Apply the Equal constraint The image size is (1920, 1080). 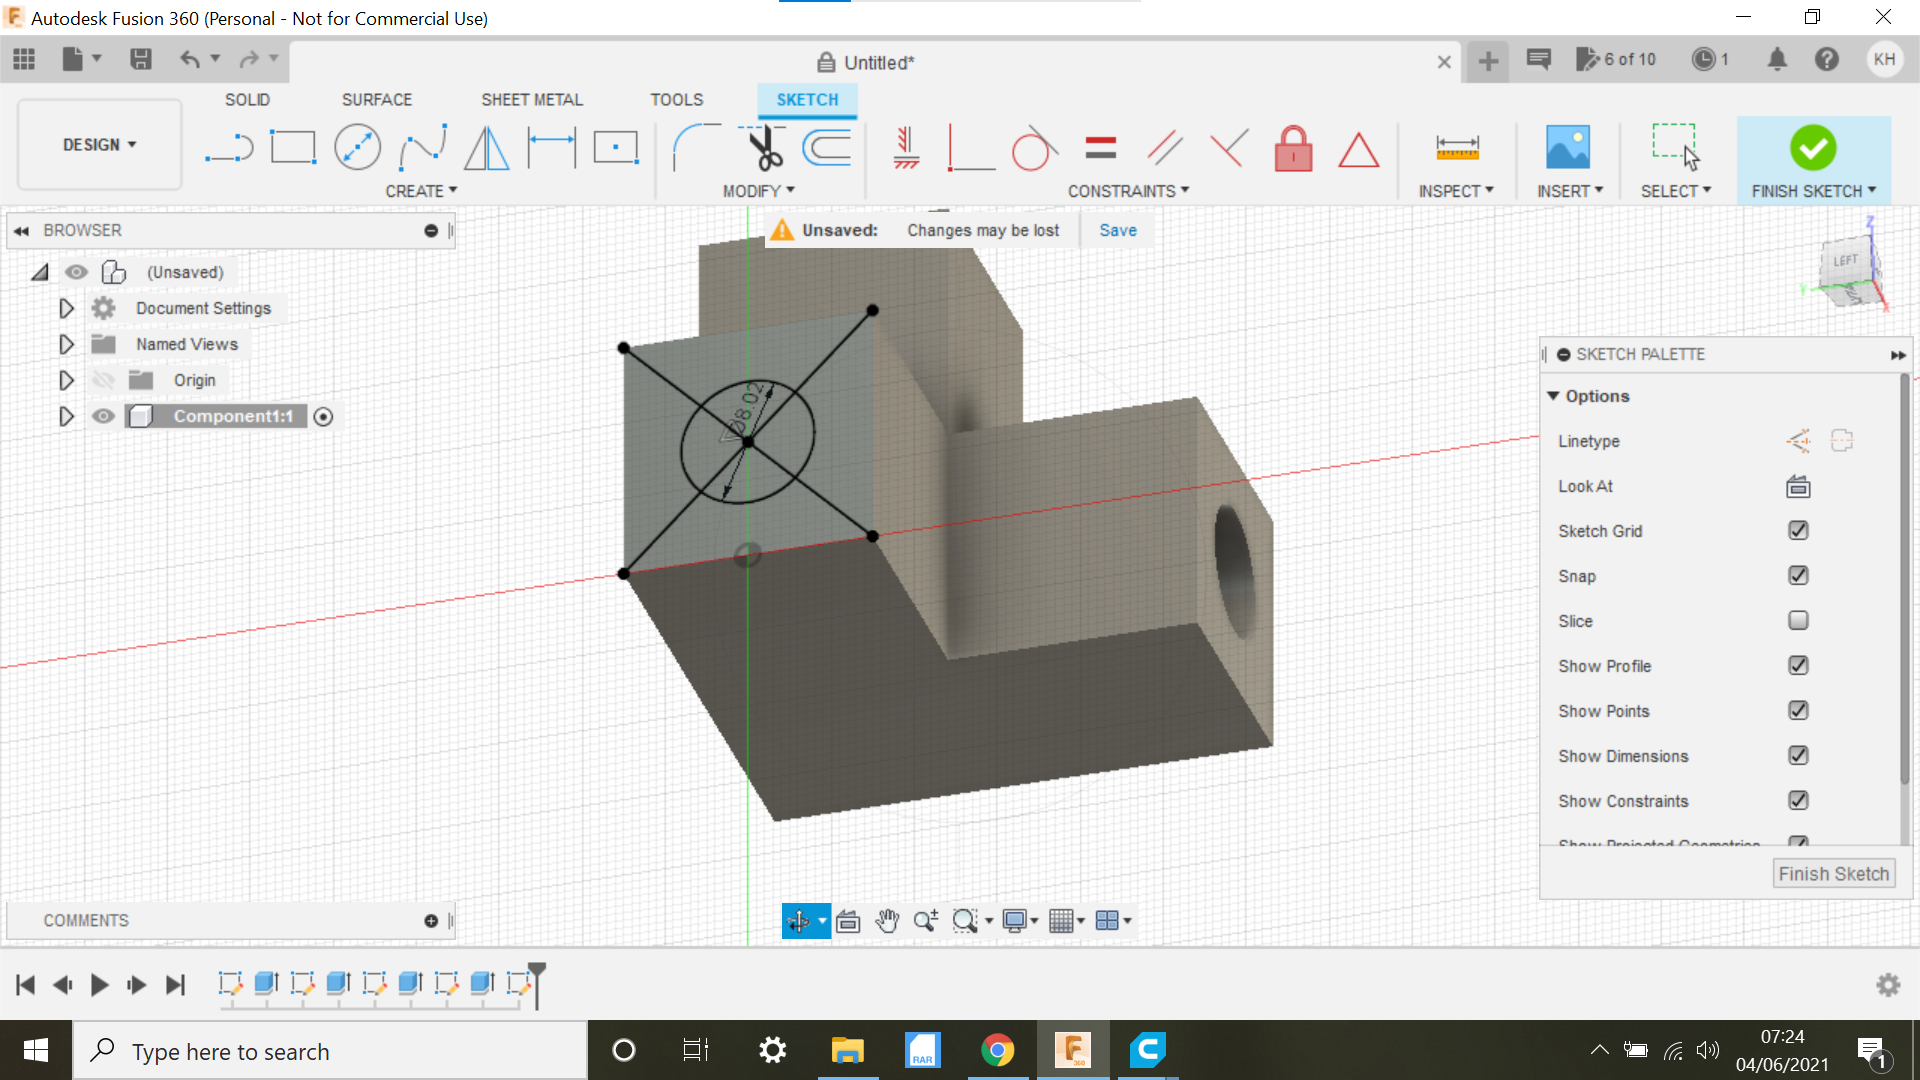point(1100,147)
